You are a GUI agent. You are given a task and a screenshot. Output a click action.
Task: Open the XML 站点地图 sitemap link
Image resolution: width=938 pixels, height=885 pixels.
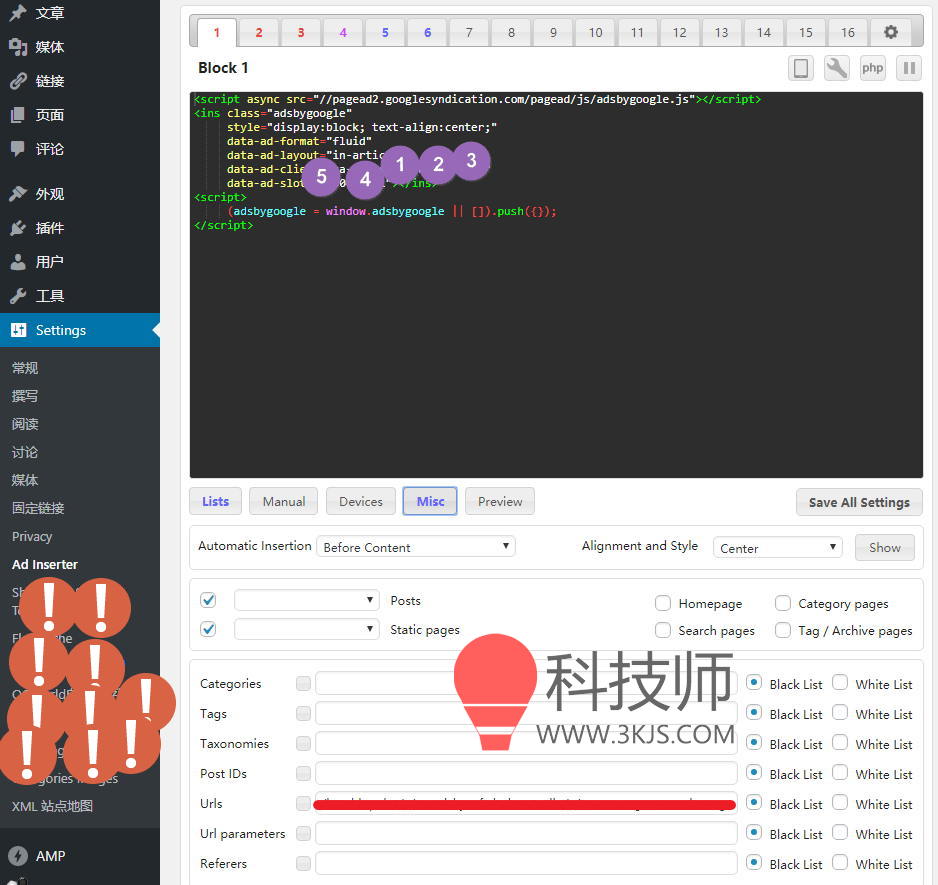pos(53,806)
